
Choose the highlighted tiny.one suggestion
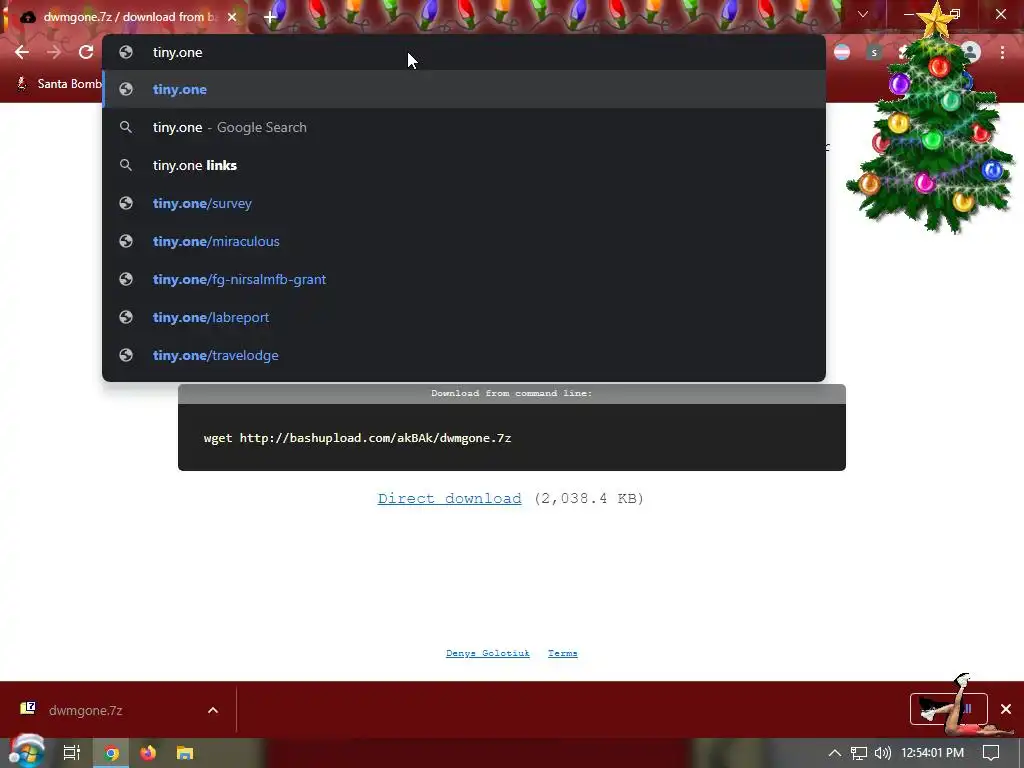click(464, 89)
